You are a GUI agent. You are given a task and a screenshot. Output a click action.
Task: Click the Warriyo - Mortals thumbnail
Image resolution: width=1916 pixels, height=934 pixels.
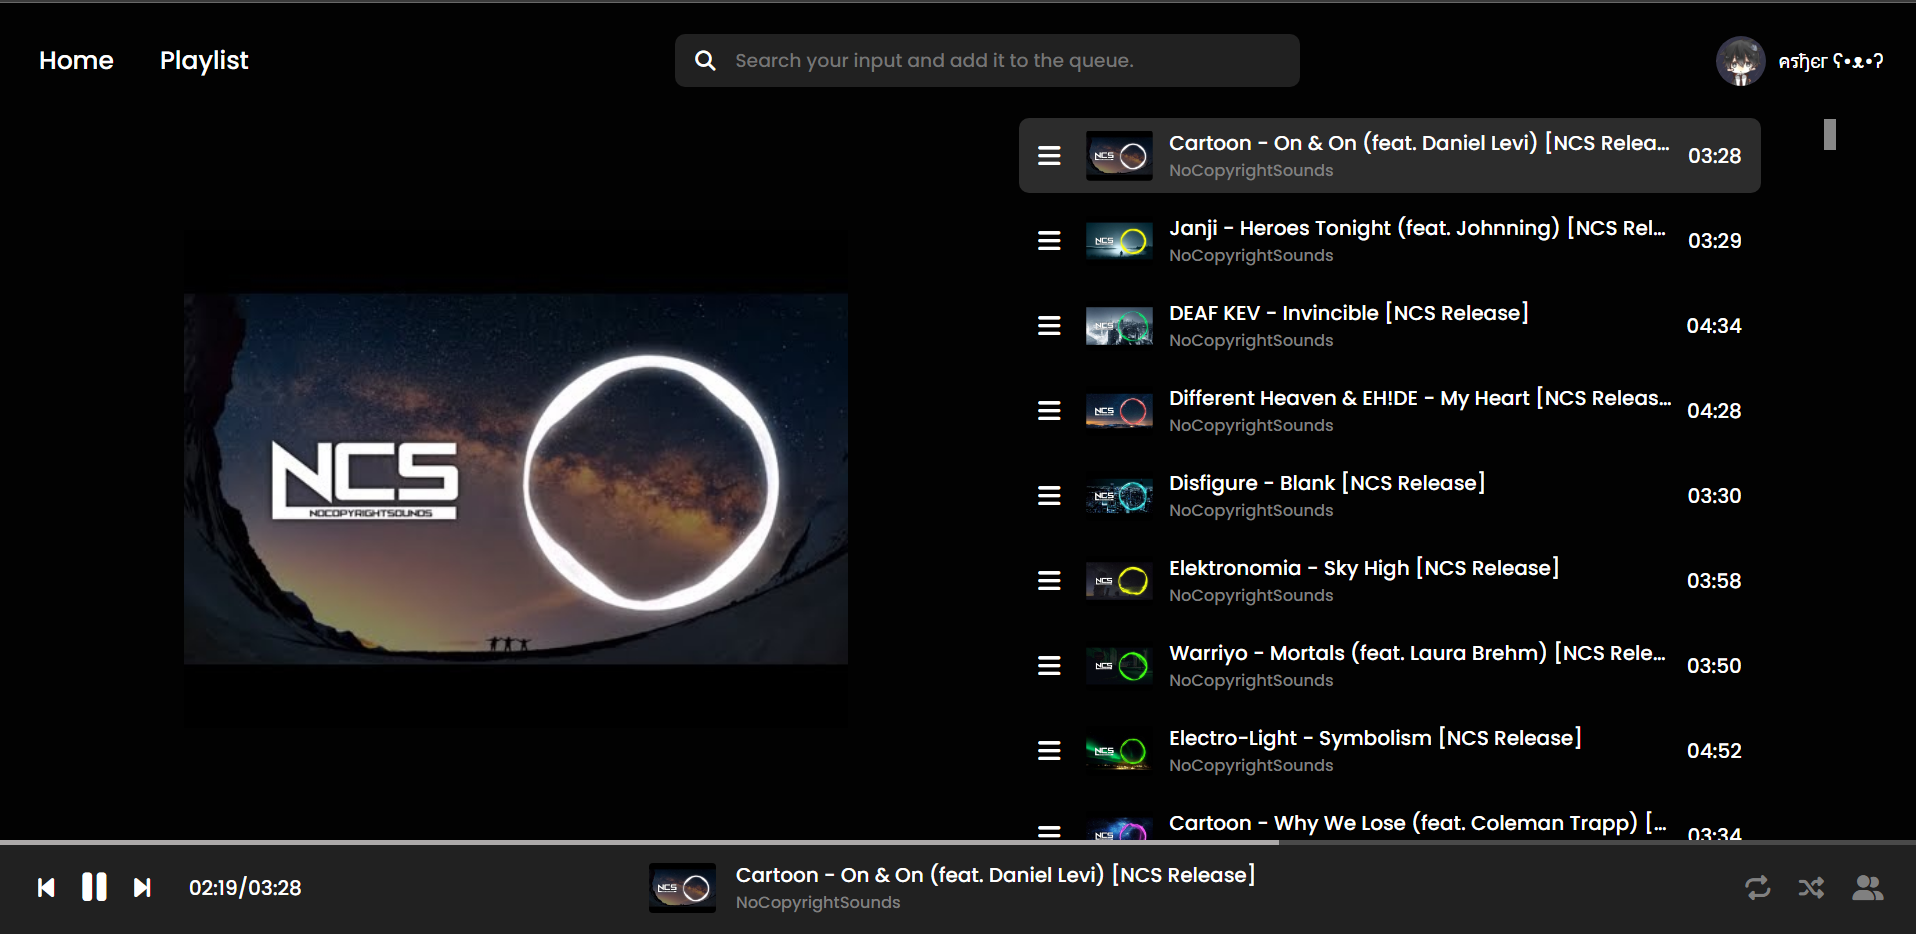[1119, 666]
